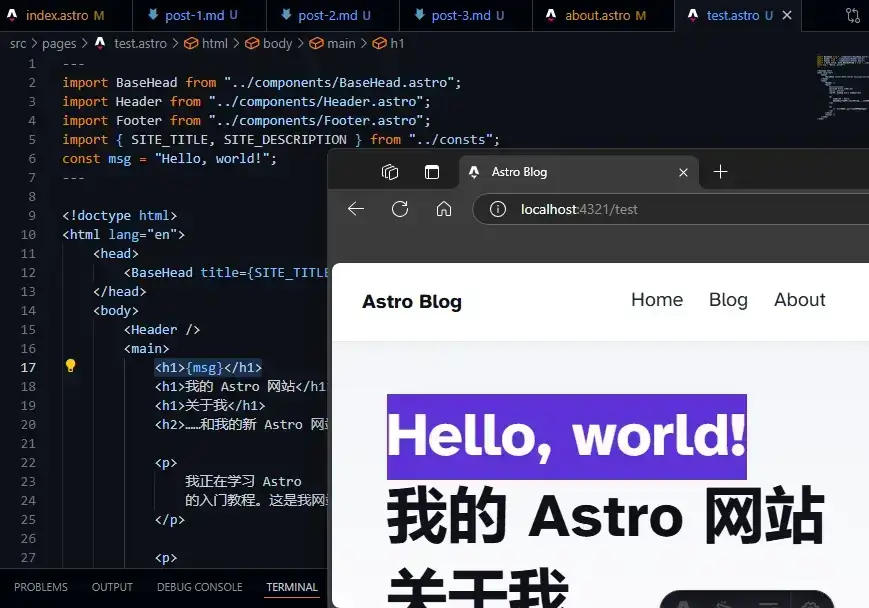Open the Blog navigation link

click(x=728, y=300)
